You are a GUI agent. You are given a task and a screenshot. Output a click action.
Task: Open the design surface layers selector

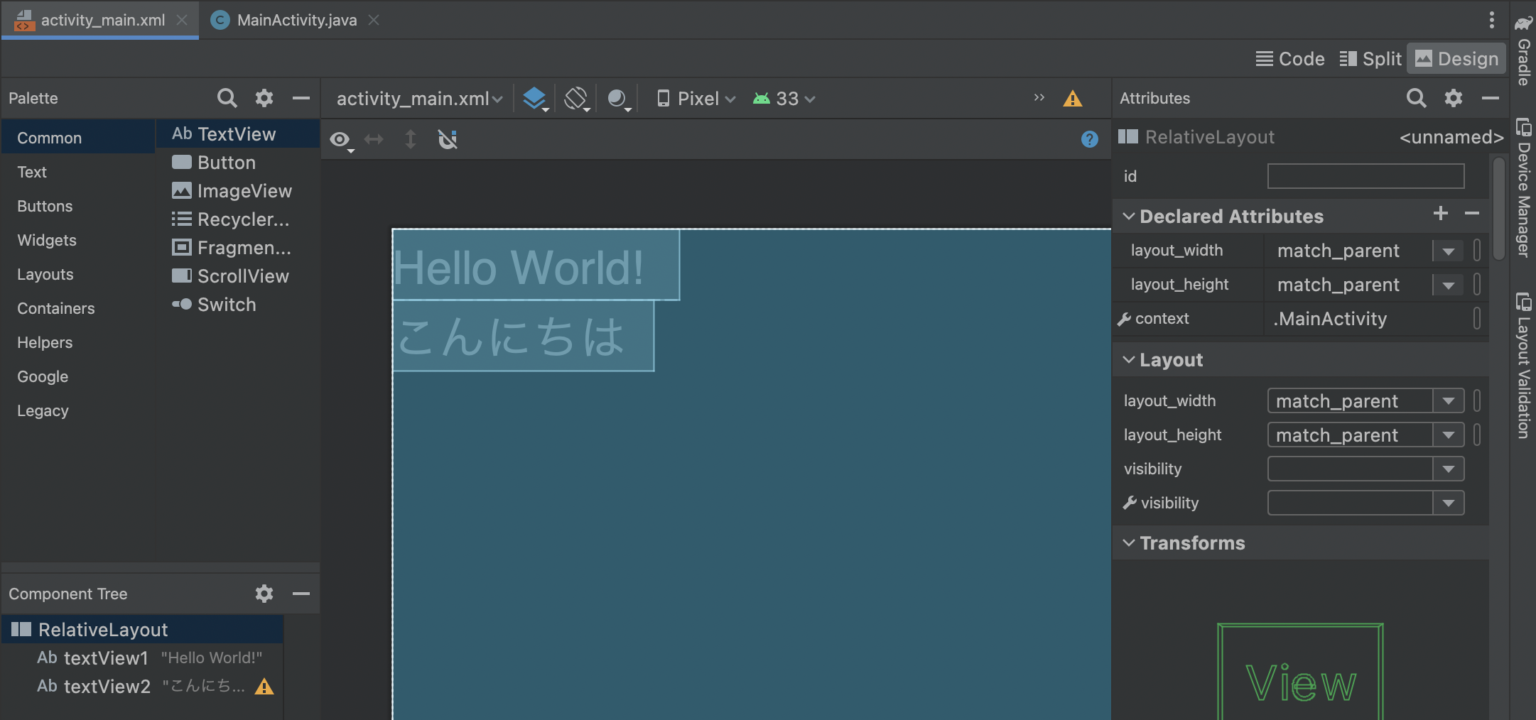pyautogui.click(x=535, y=98)
